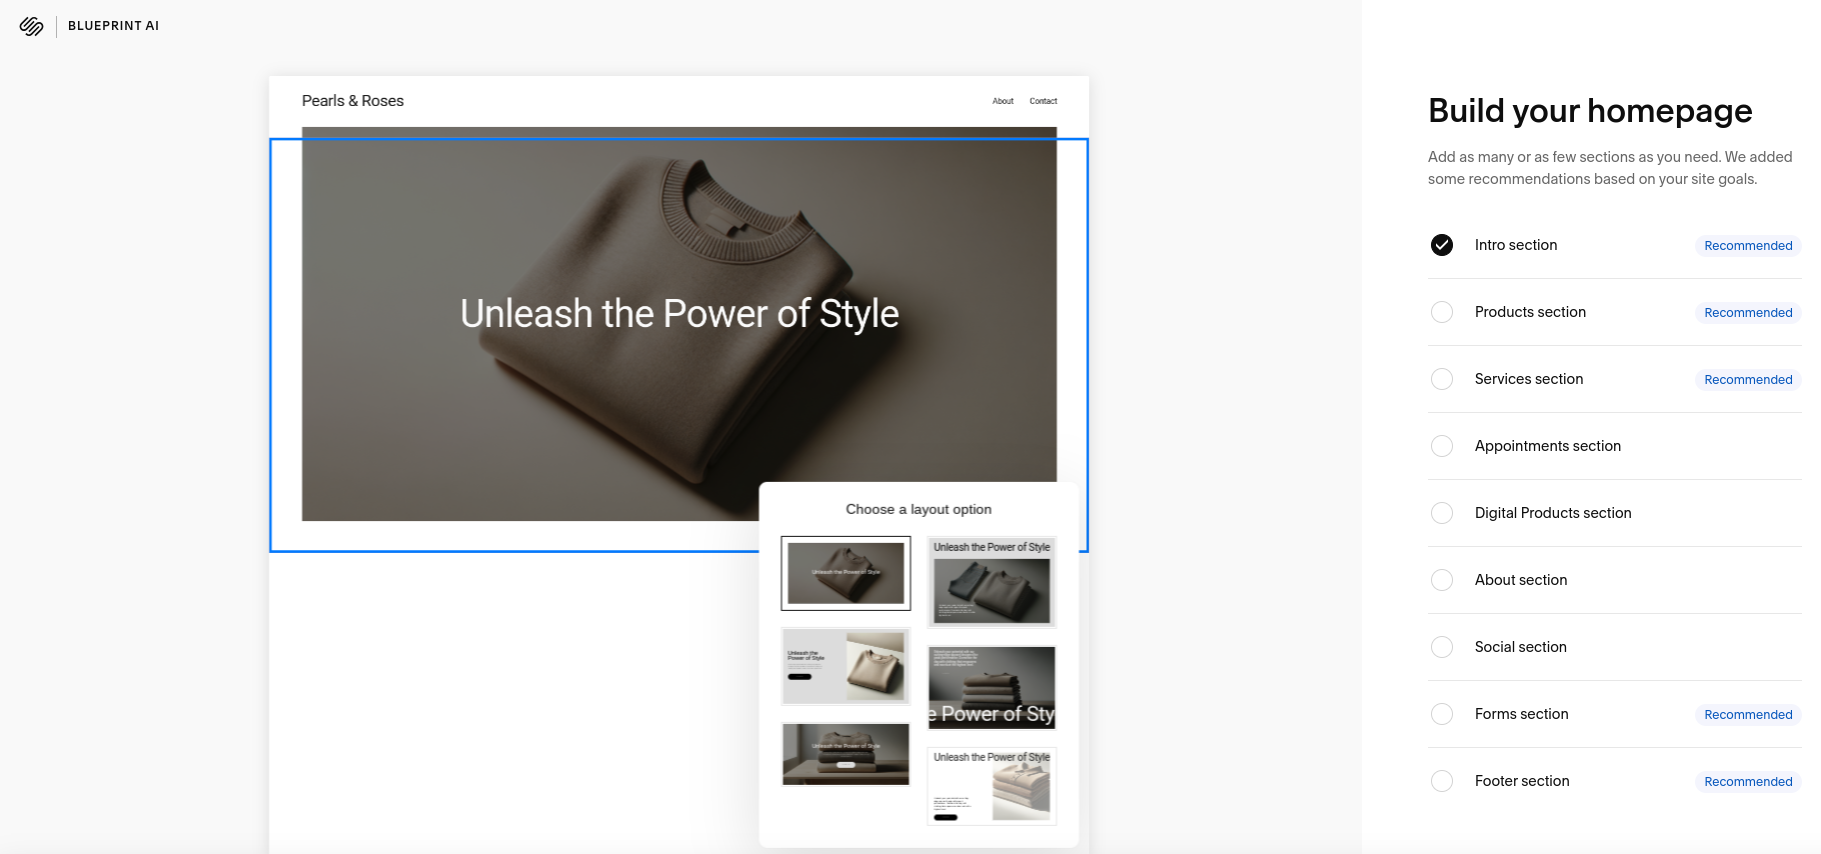Add the Appointments section
The image size is (1821, 854).
[x=1441, y=446]
